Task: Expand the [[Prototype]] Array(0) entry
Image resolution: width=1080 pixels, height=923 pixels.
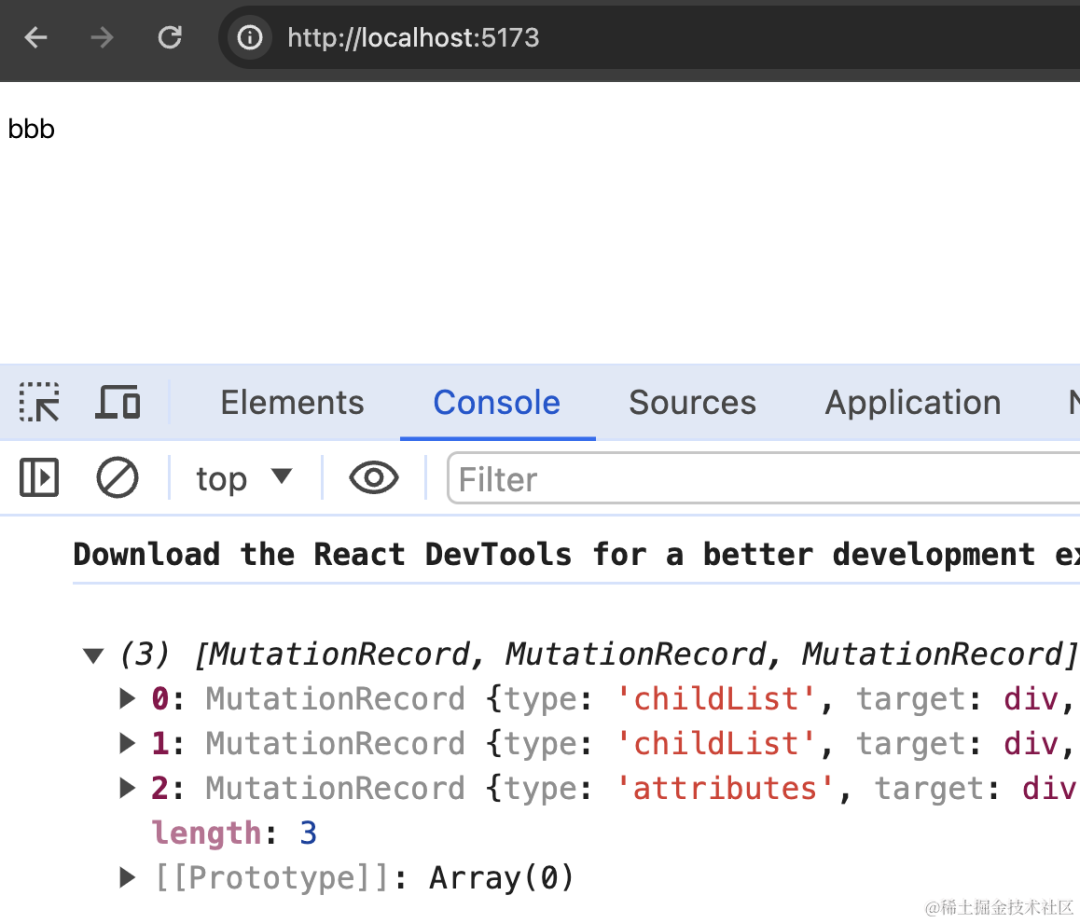Action: (x=127, y=878)
